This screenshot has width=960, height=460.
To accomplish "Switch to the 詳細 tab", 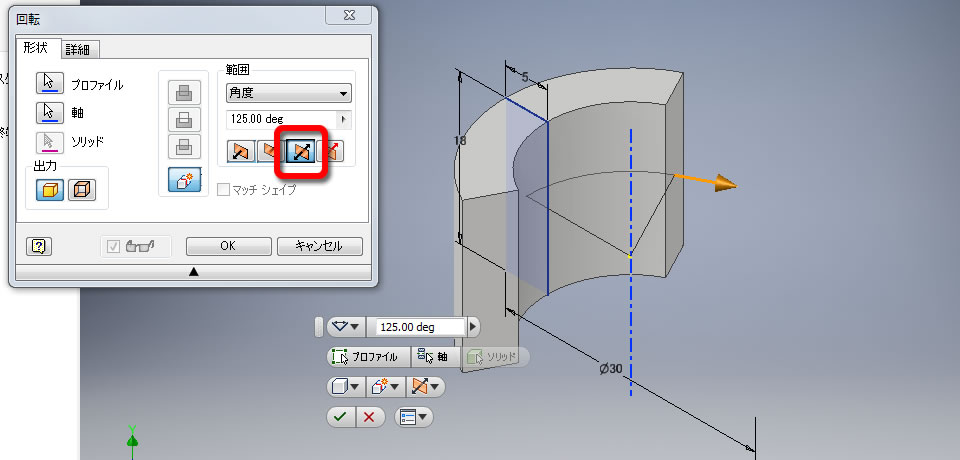I will click(x=81, y=49).
